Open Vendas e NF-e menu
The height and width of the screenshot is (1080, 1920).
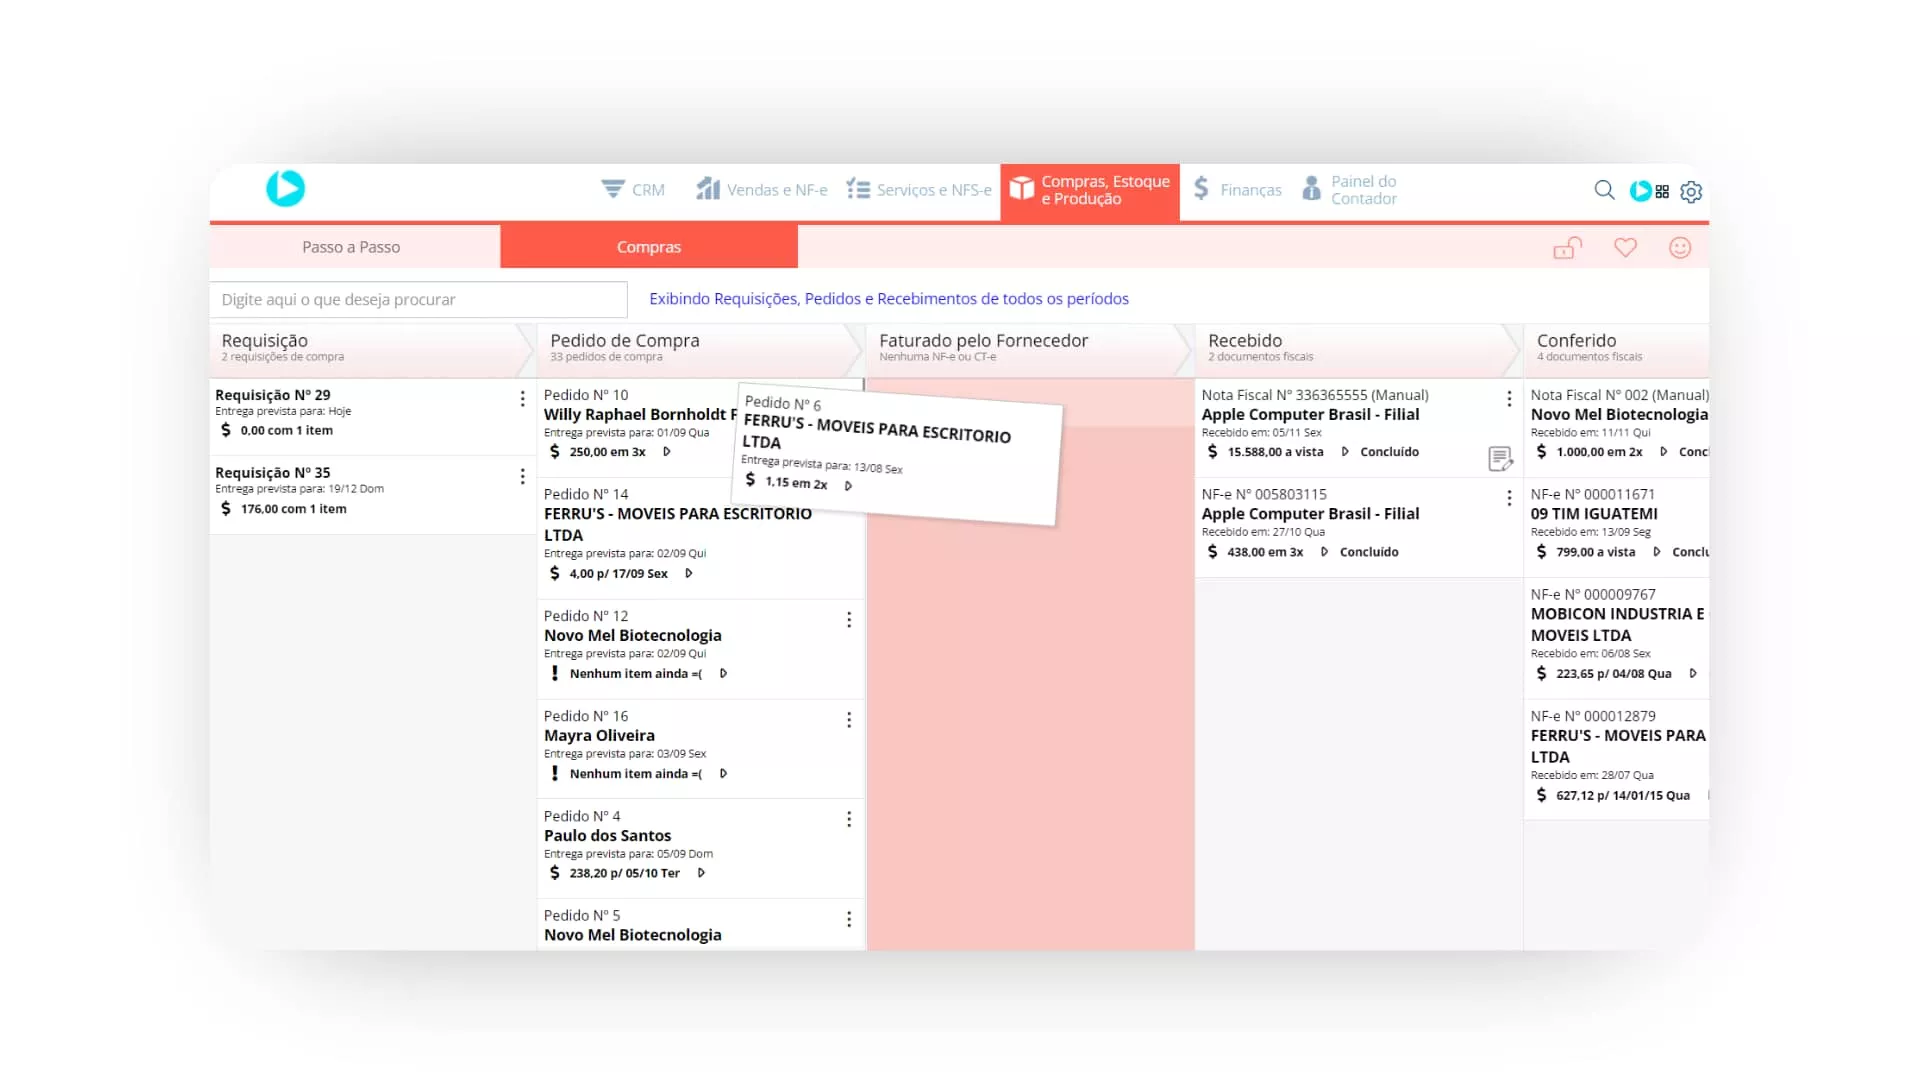pos(762,189)
